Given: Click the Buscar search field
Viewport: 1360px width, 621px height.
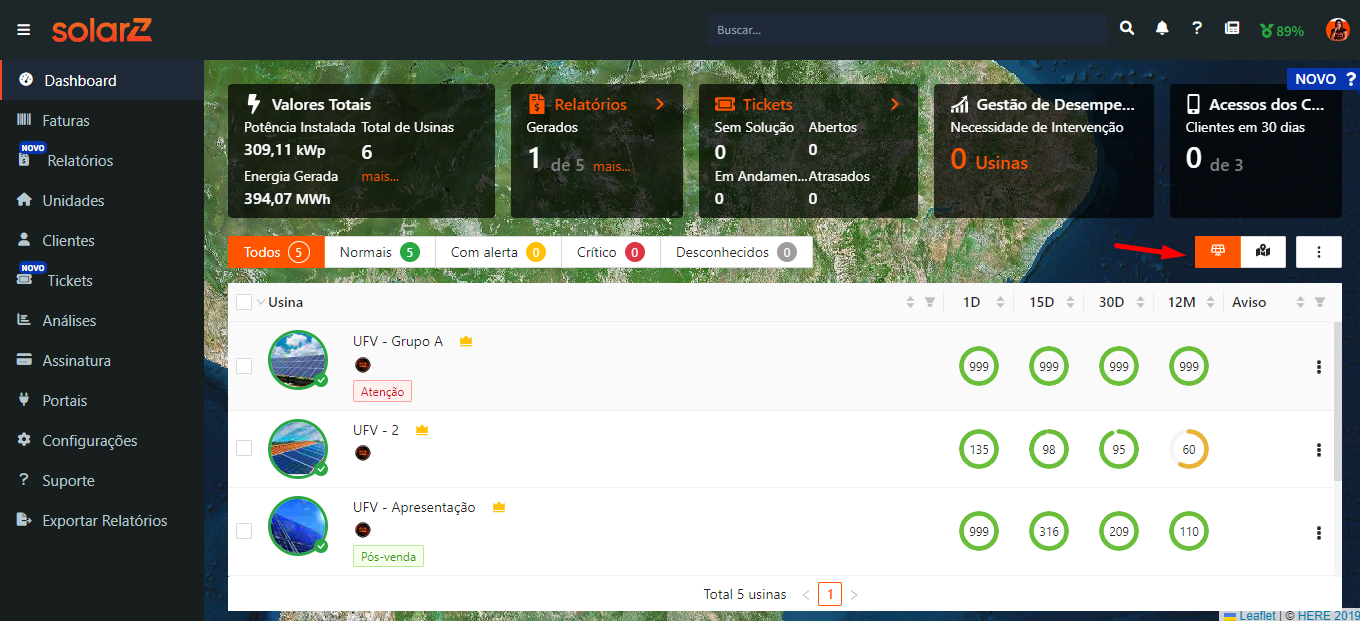Looking at the screenshot, I should pyautogui.click(x=905, y=30).
